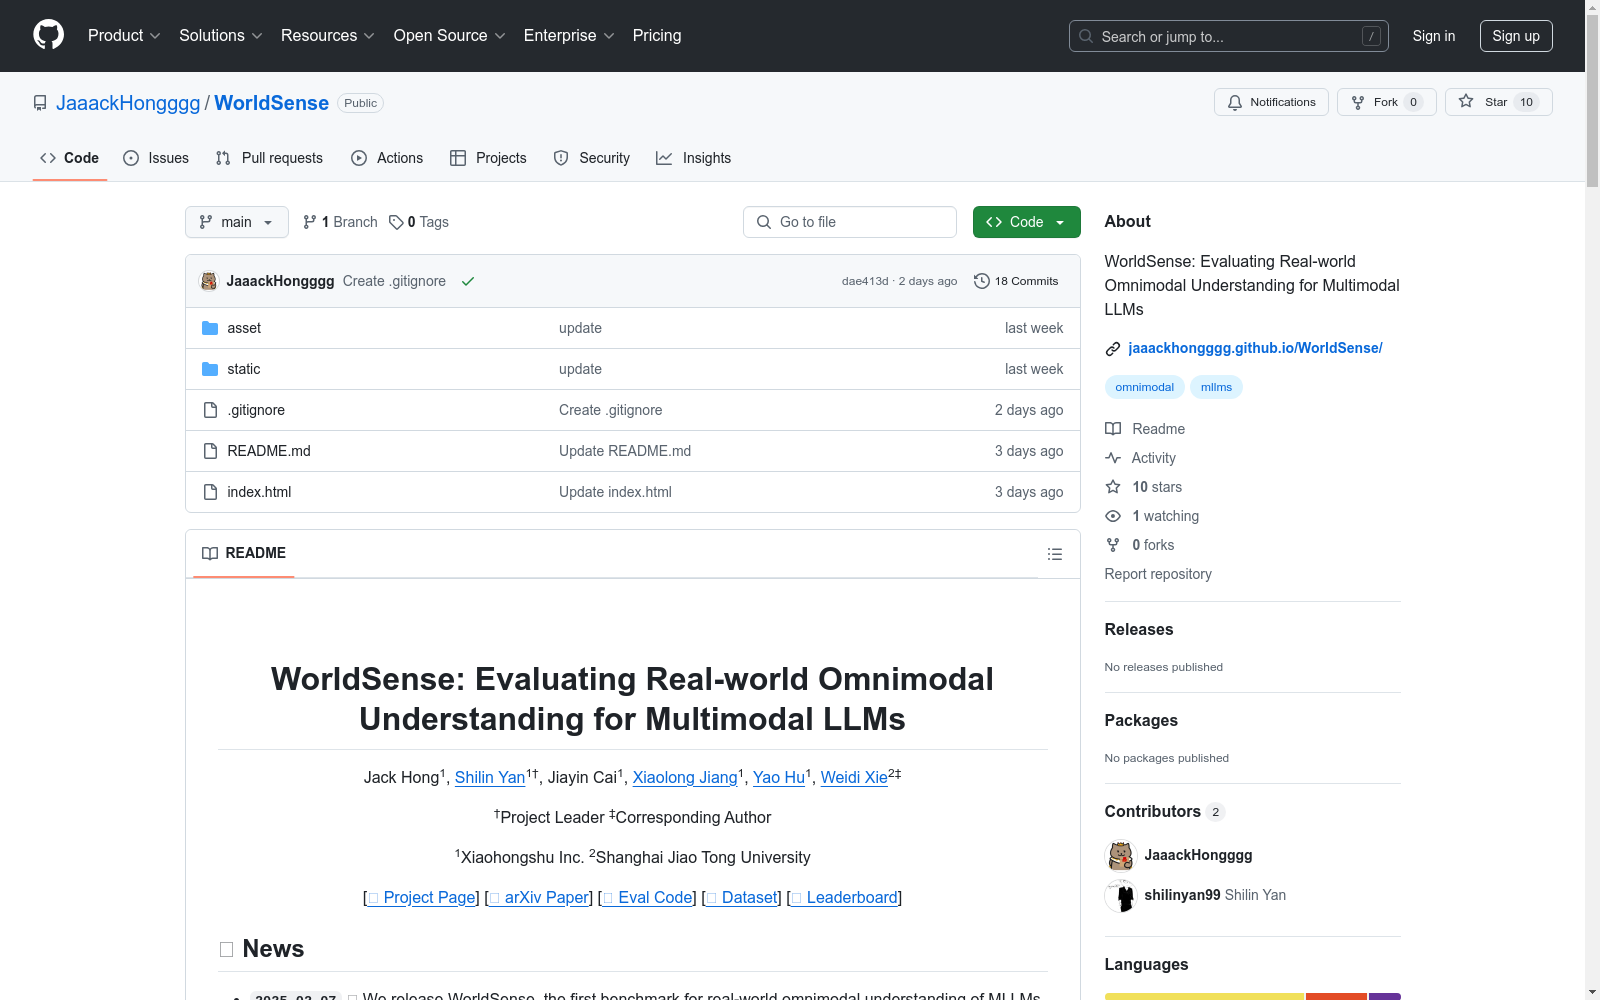
Task: Click the star icon beside 10 stars
Action: [1113, 487]
